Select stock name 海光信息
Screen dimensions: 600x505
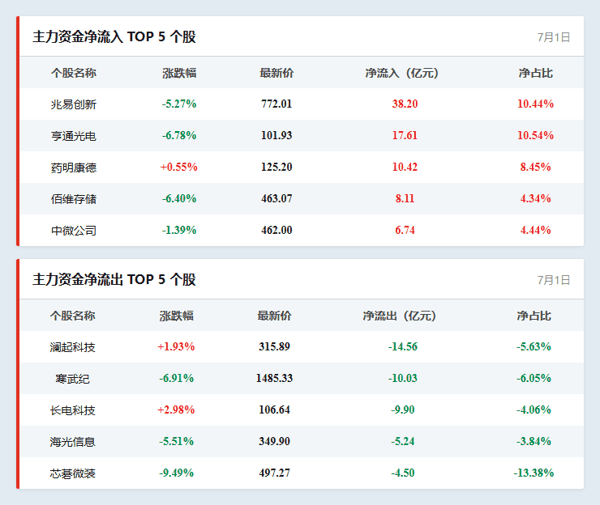tap(72, 442)
